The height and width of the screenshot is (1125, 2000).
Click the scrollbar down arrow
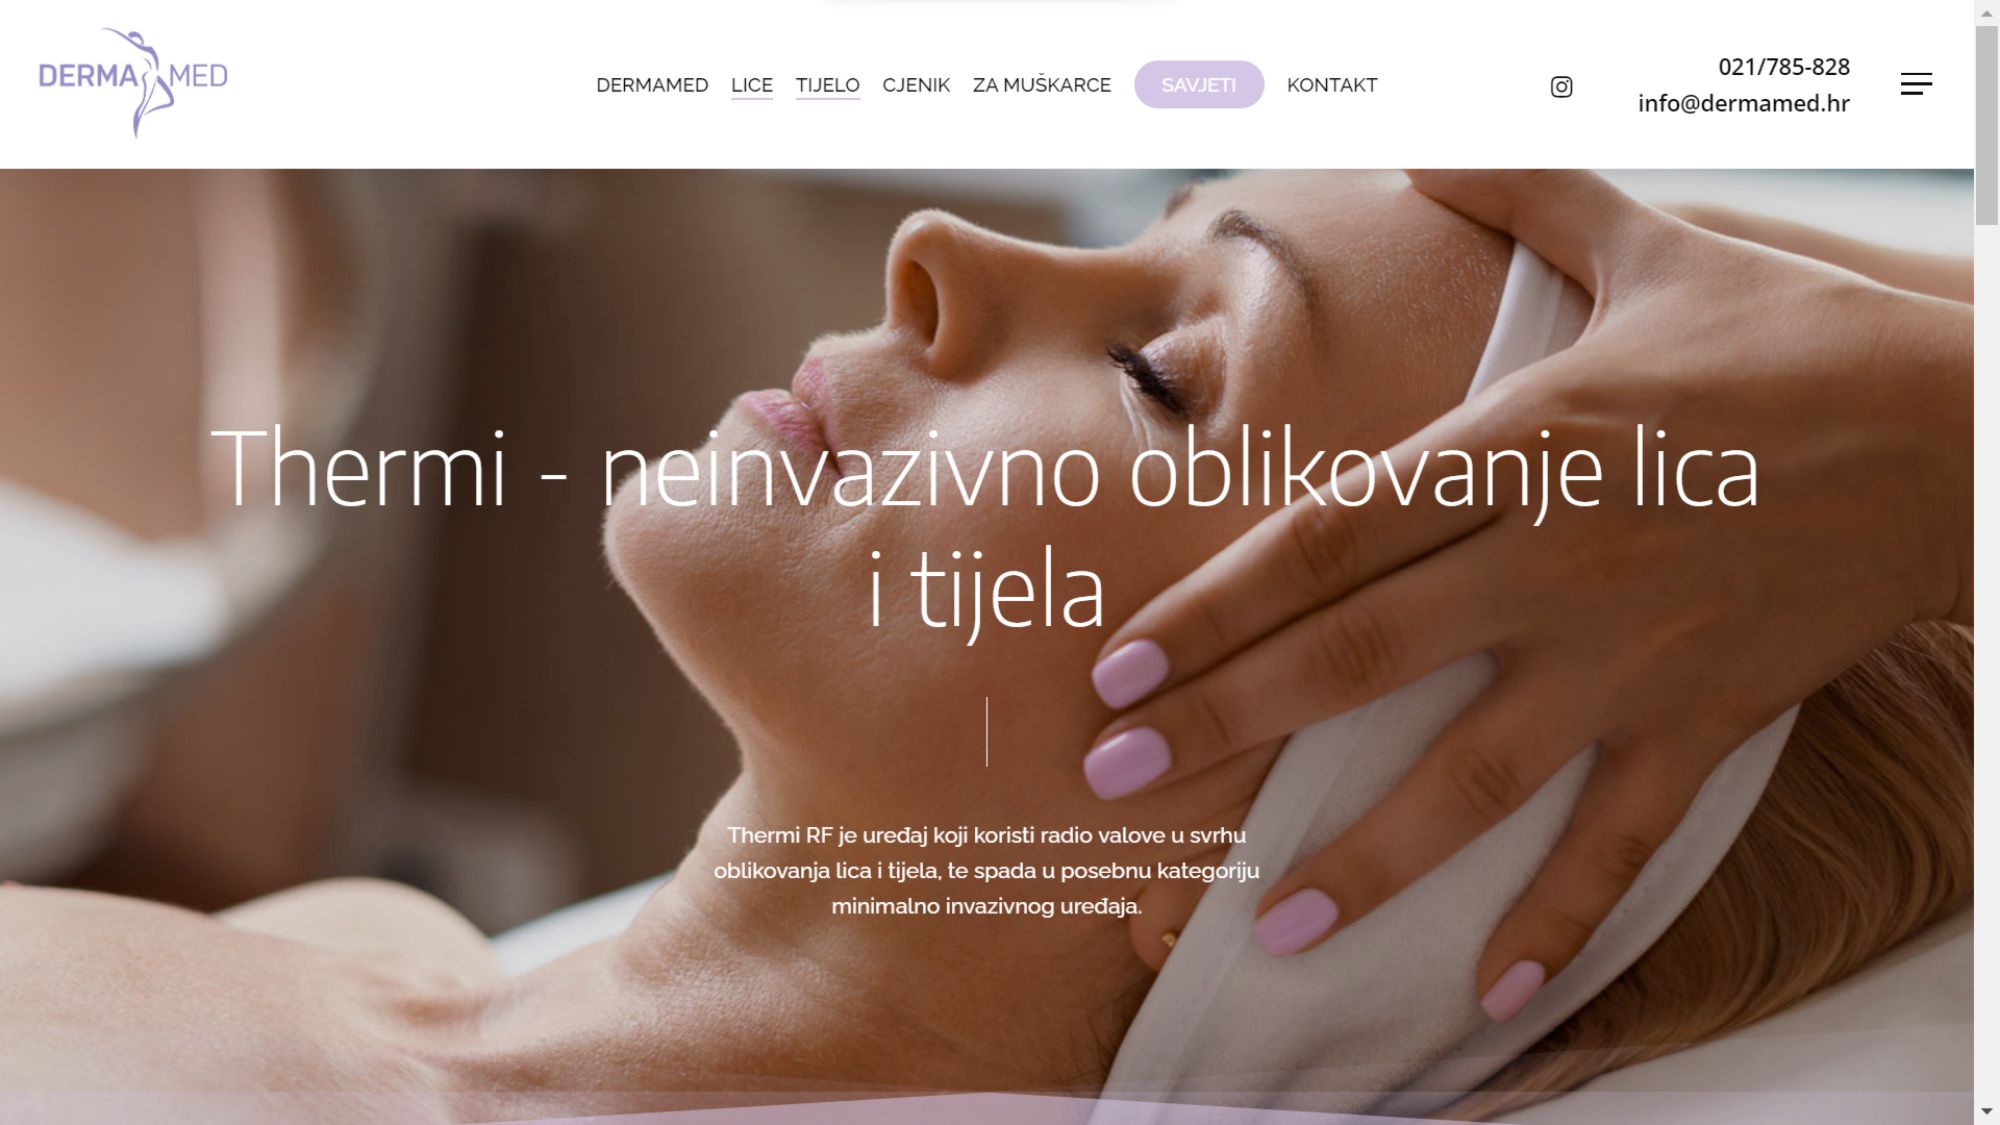pos(1987,1112)
